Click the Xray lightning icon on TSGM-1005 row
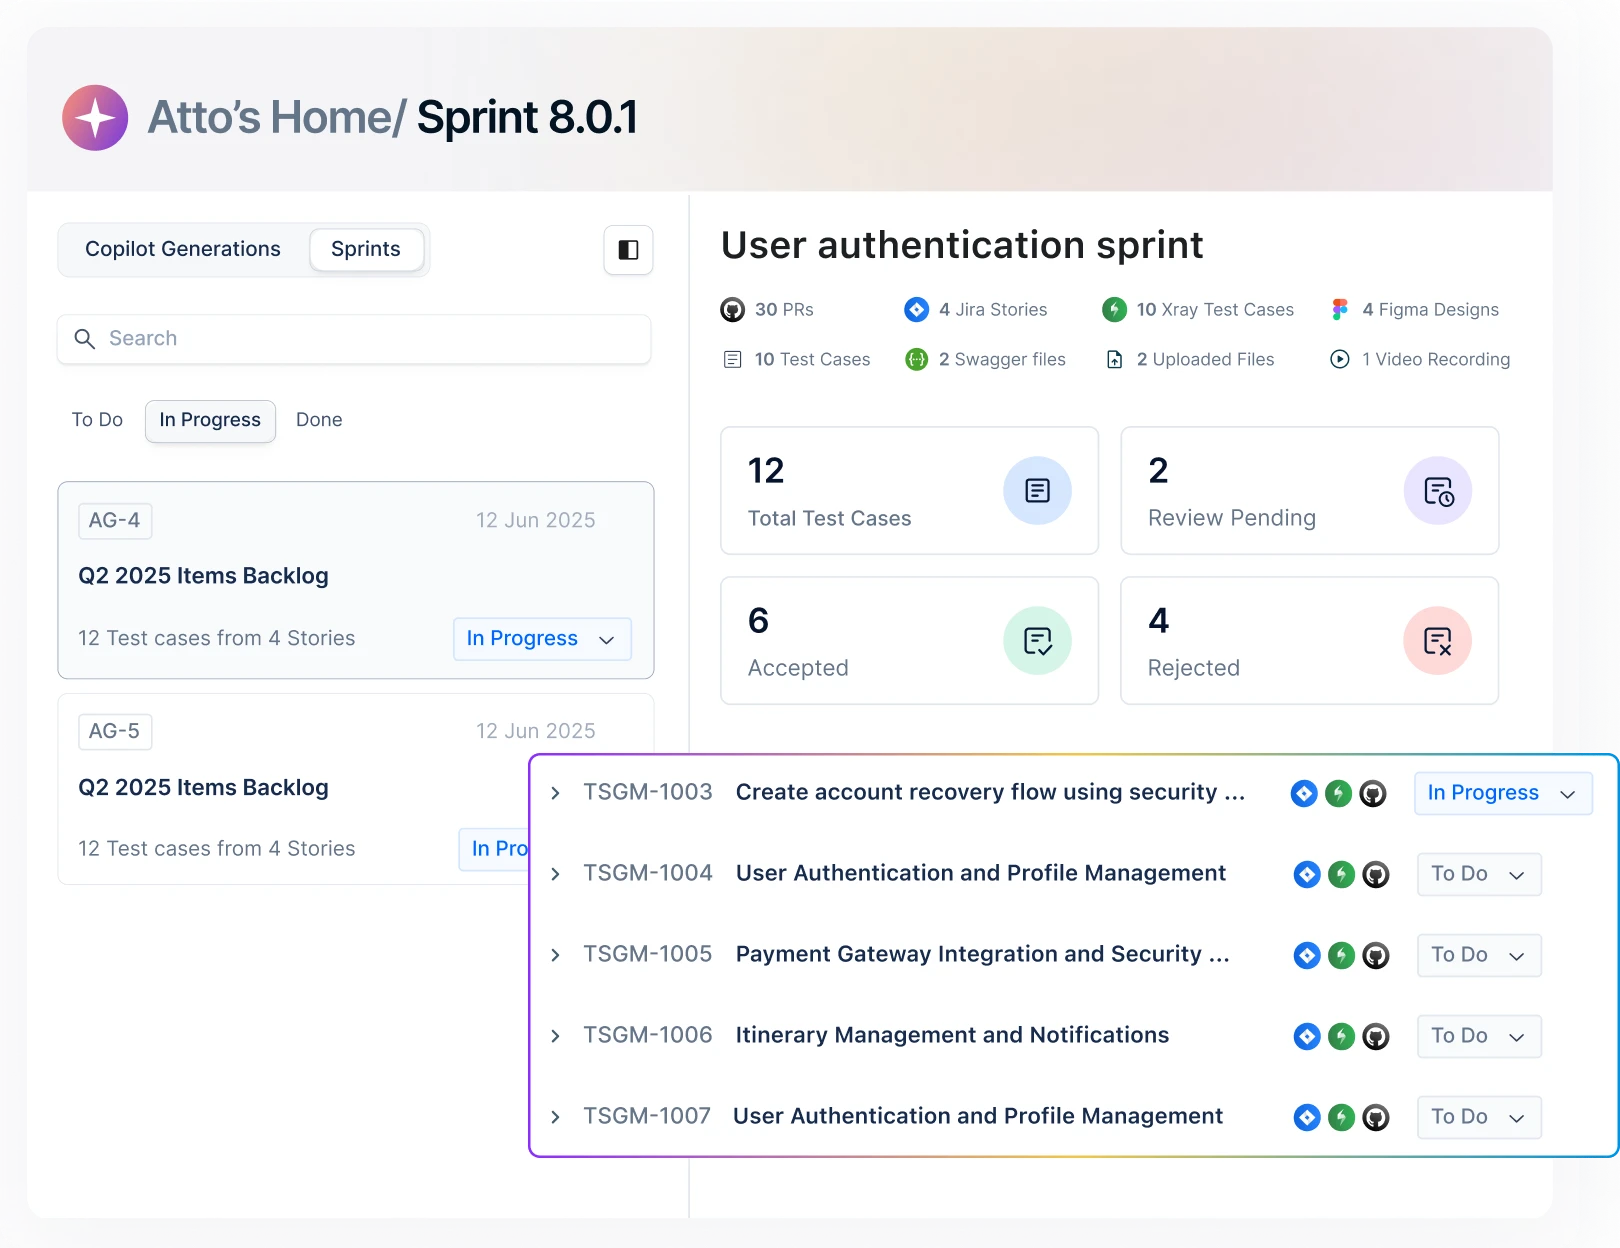 coord(1340,955)
